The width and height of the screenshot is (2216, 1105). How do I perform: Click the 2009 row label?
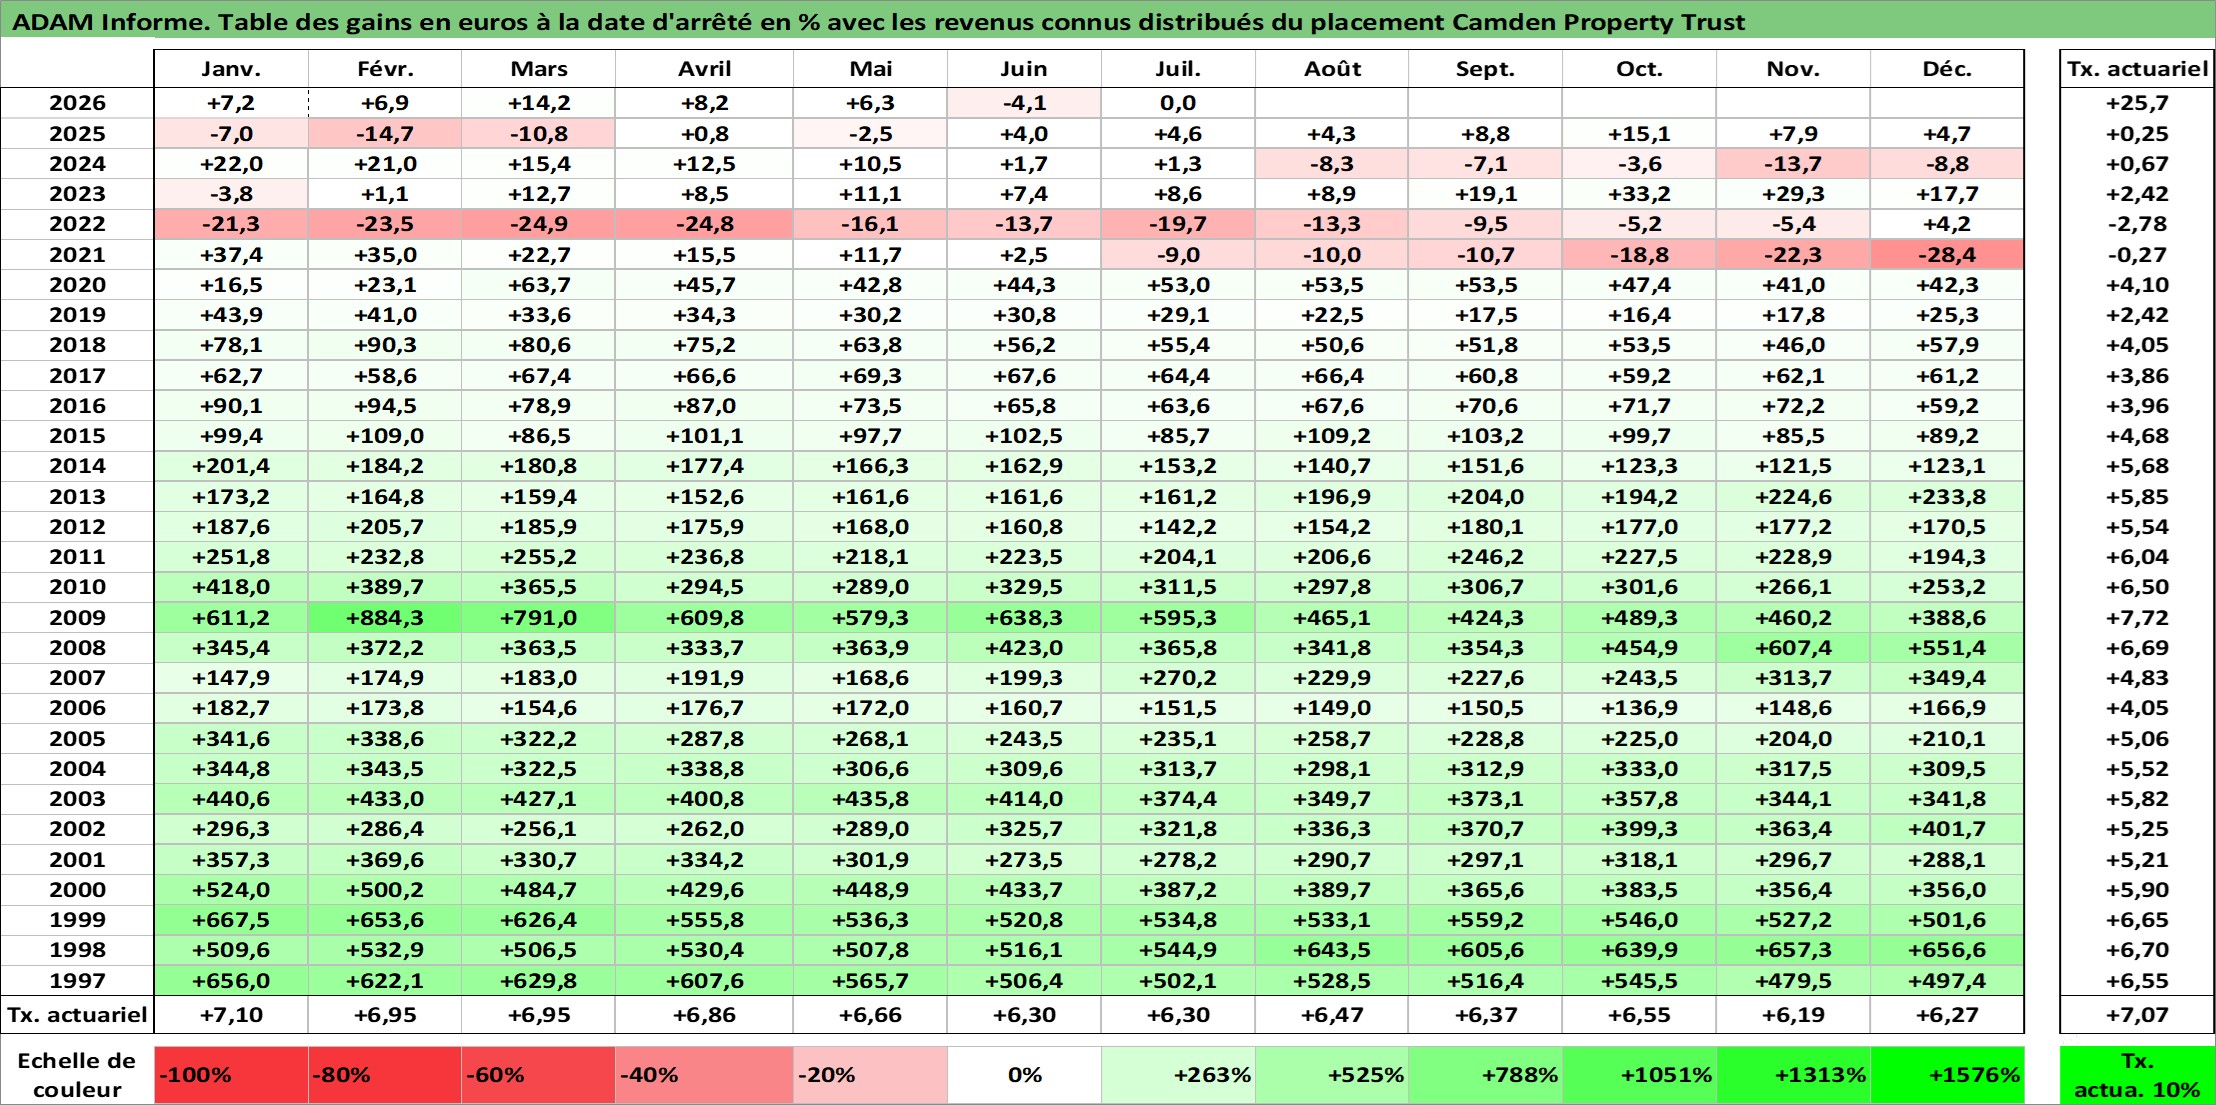(77, 618)
